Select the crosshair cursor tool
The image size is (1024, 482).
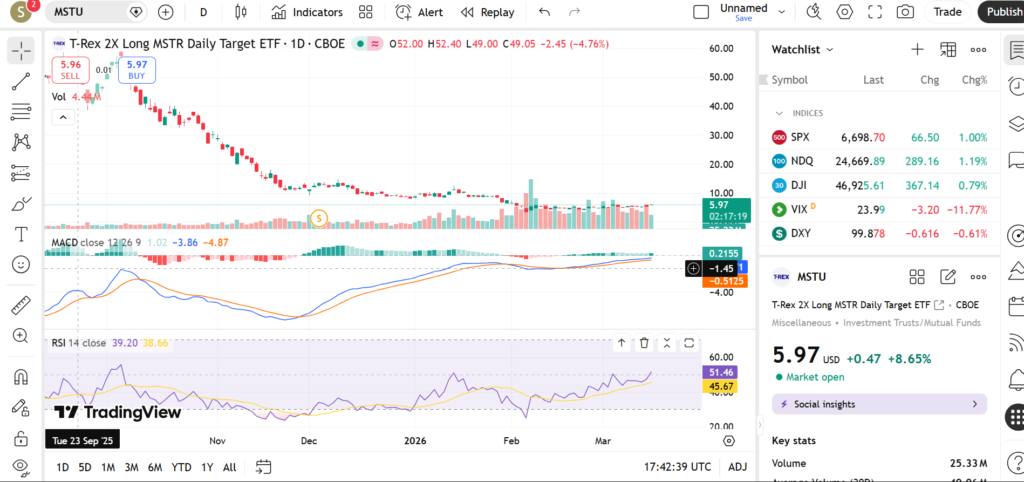tap(21, 50)
